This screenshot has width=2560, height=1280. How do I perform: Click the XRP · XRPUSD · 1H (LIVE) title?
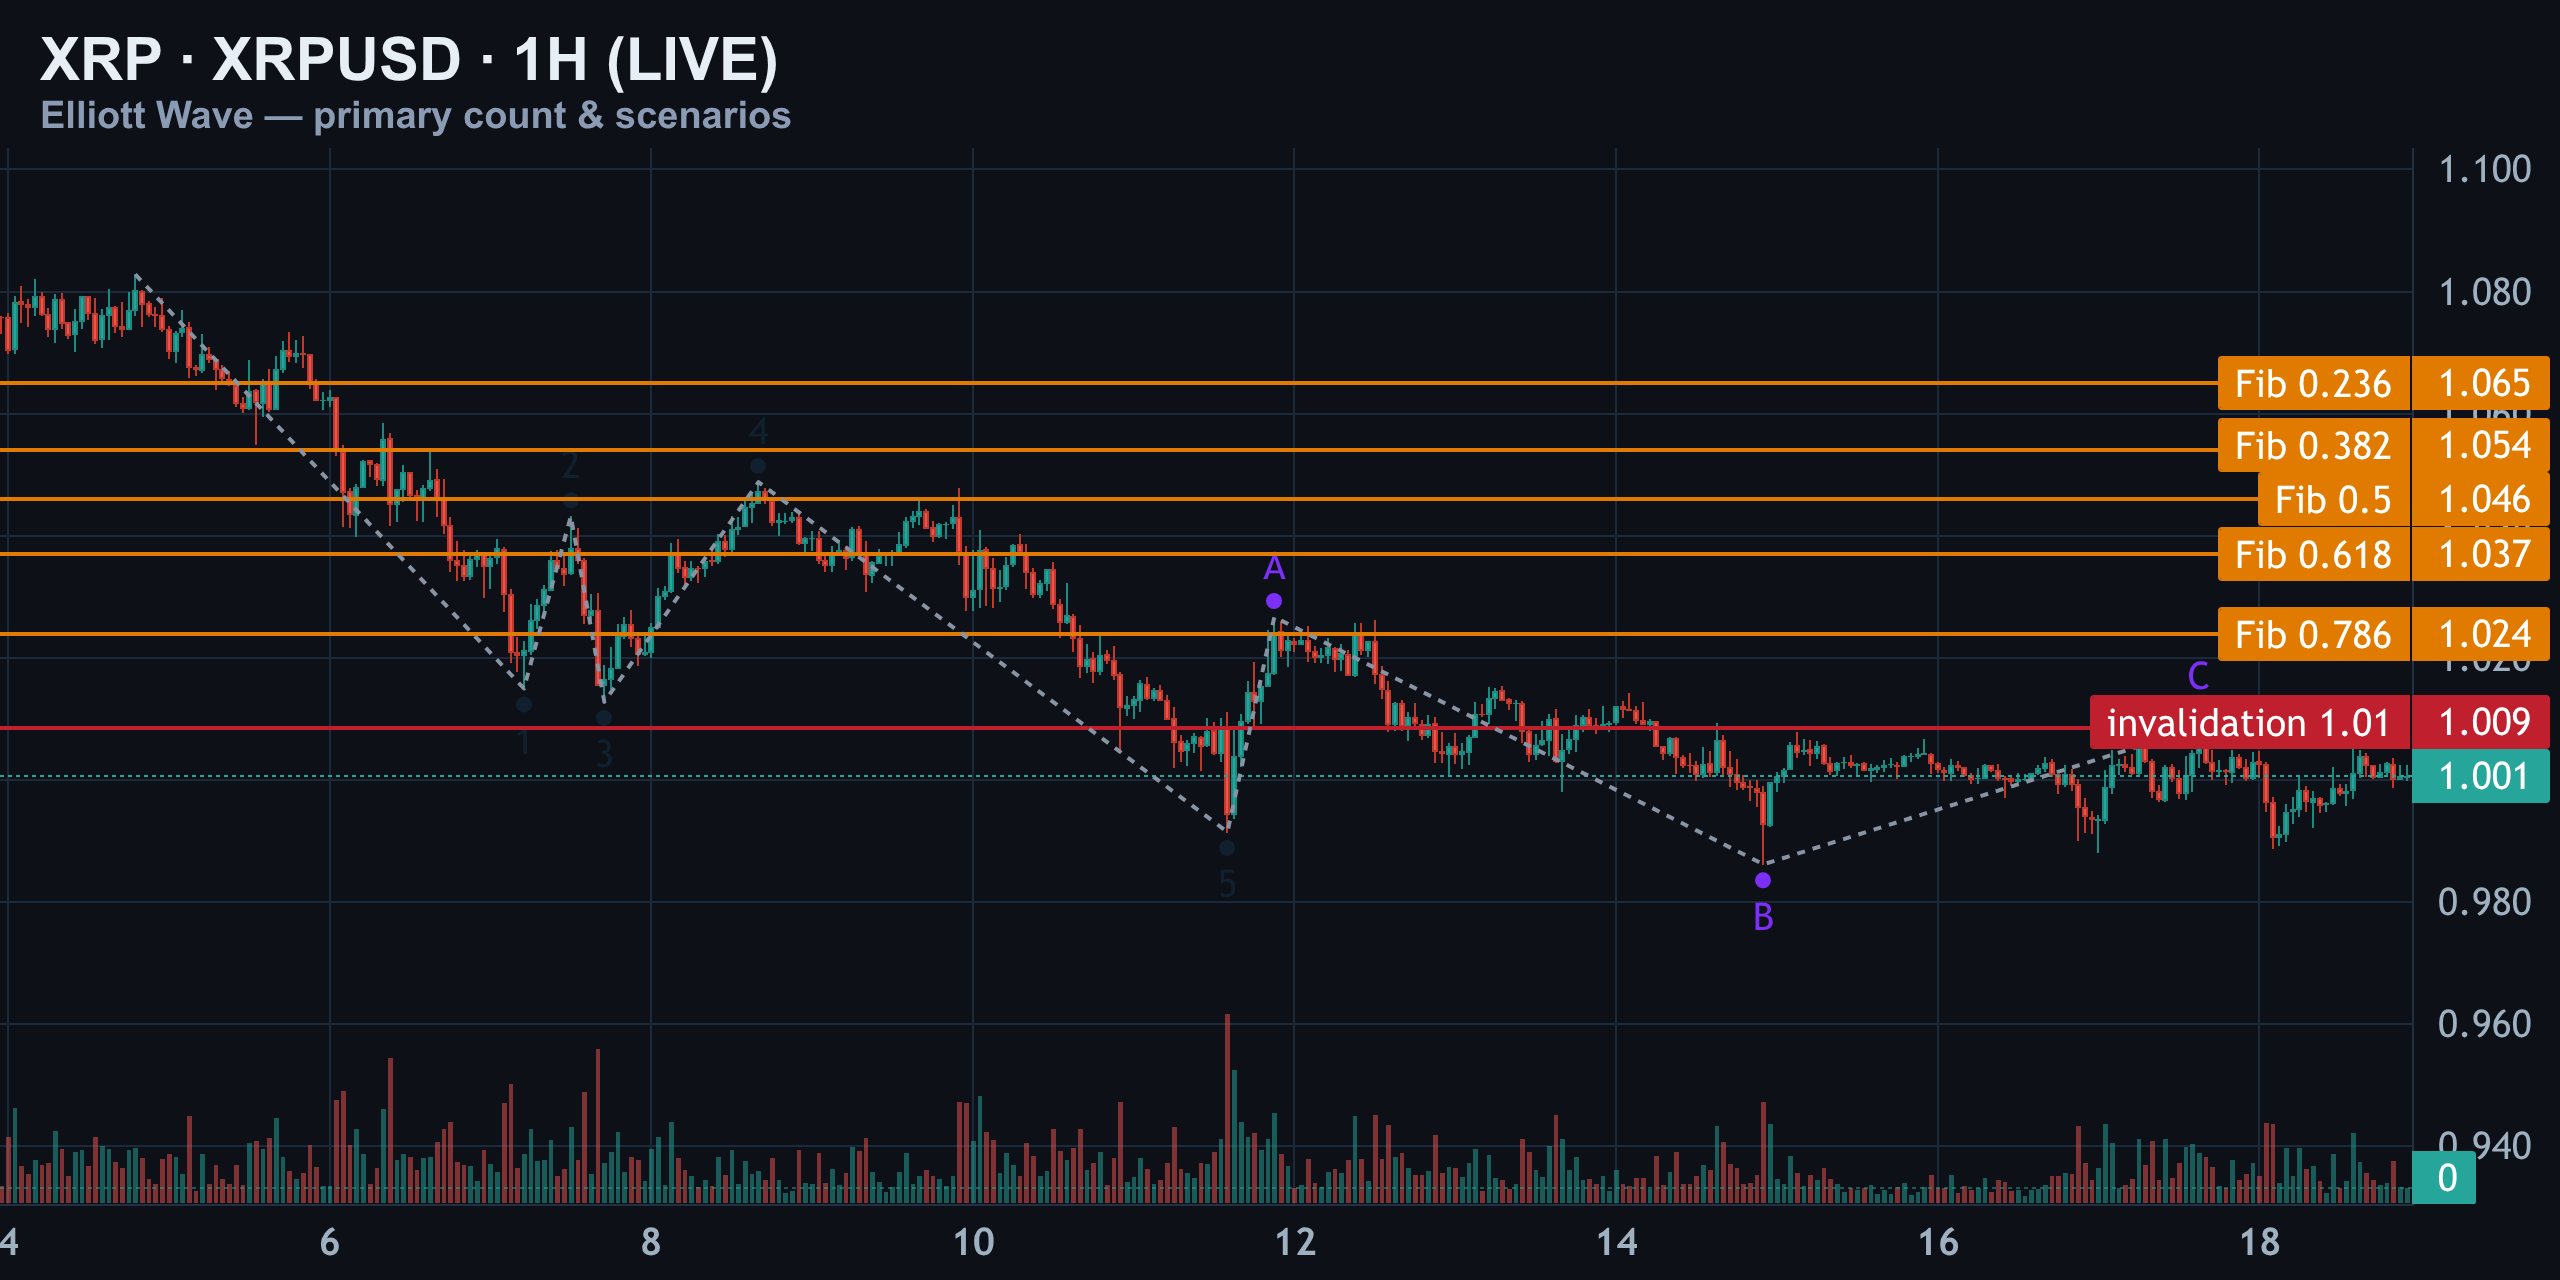[409, 59]
